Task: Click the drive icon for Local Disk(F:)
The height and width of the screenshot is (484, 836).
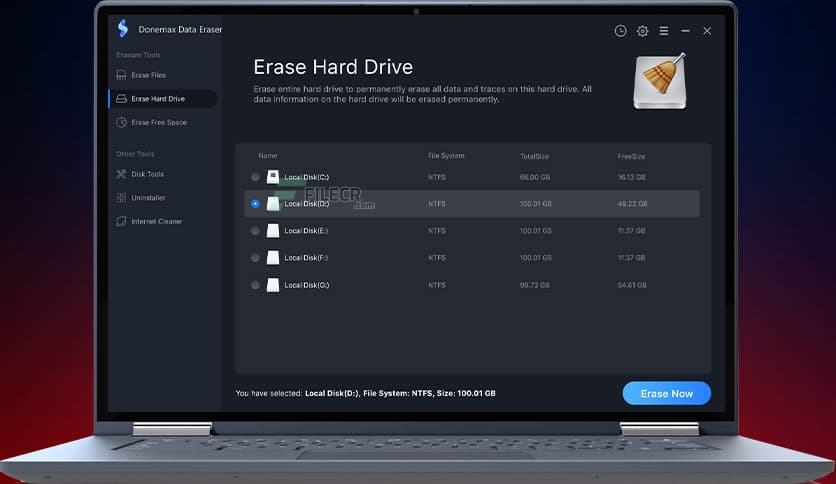Action: tap(273, 258)
